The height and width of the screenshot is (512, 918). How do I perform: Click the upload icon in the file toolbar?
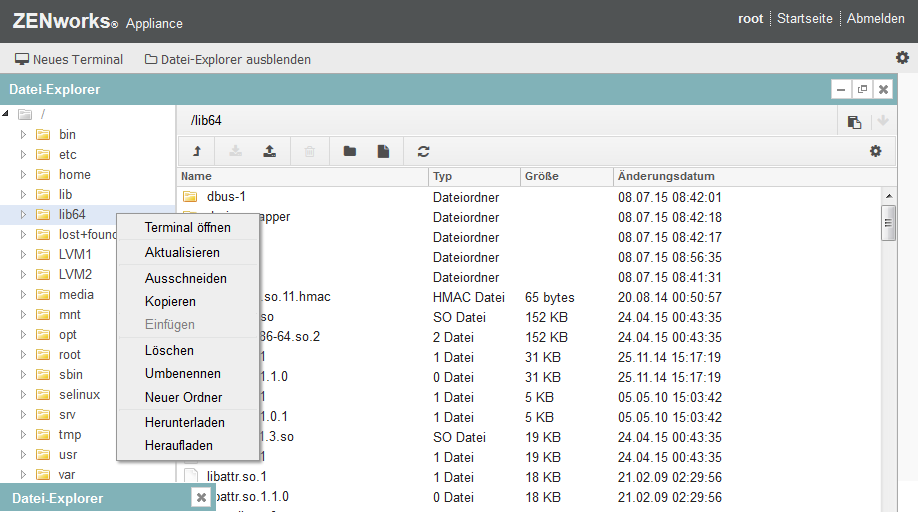click(269, 152)
